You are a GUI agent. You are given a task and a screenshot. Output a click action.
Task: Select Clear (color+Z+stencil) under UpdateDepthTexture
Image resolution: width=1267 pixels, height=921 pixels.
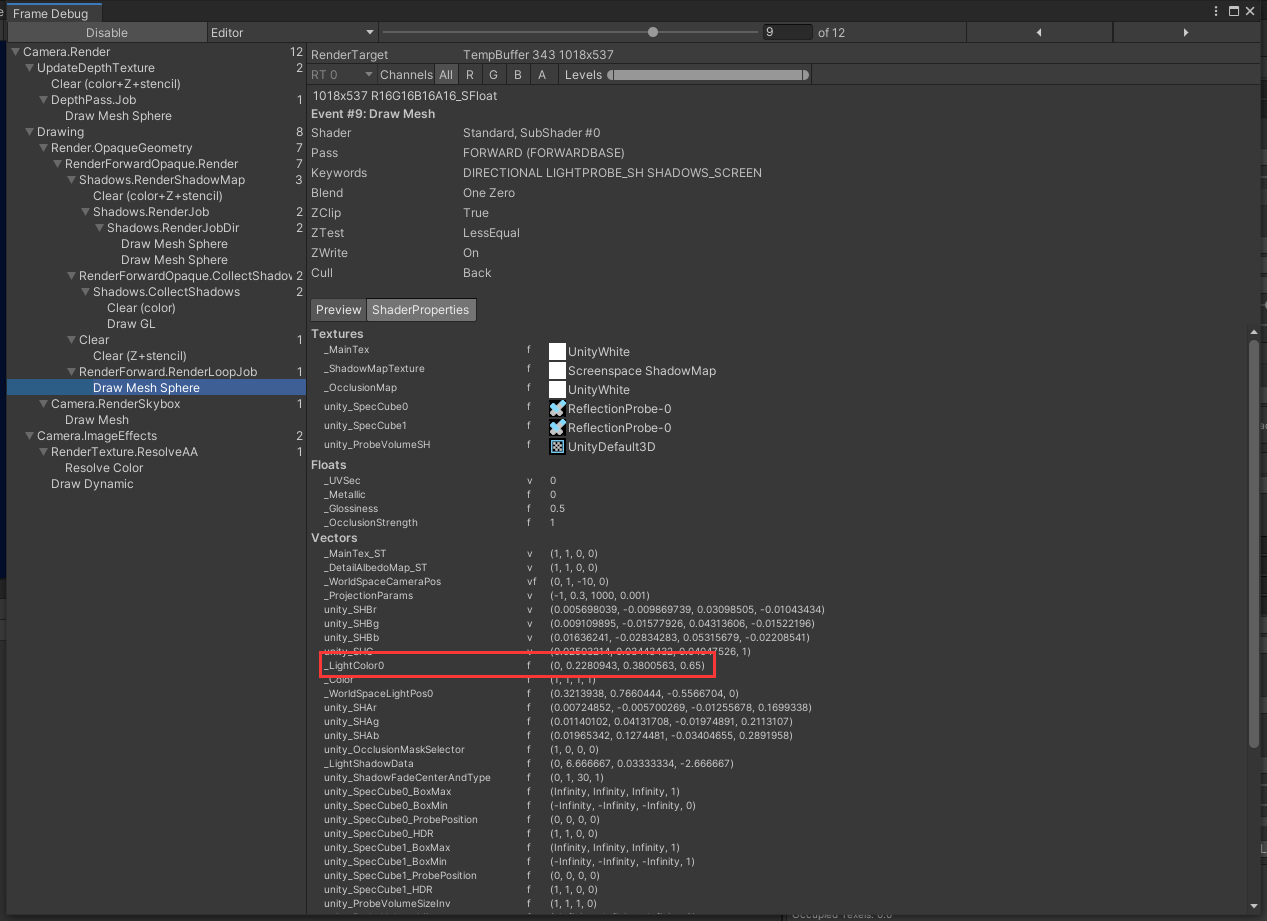click(116, 84)
